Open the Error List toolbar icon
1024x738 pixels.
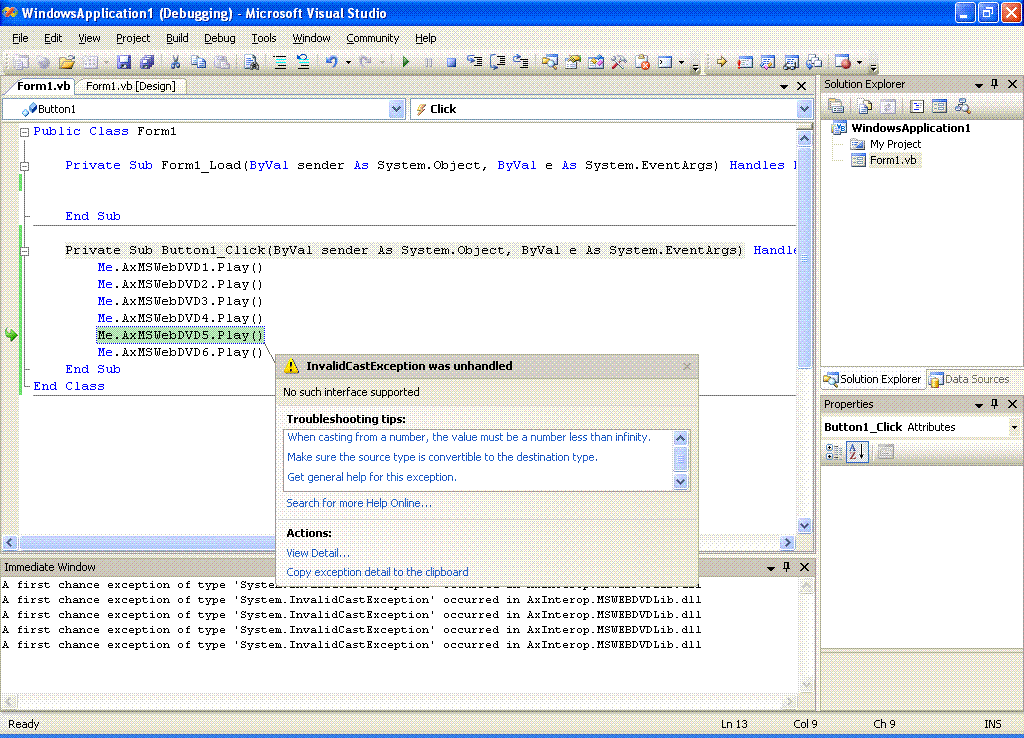click(643, 63)
